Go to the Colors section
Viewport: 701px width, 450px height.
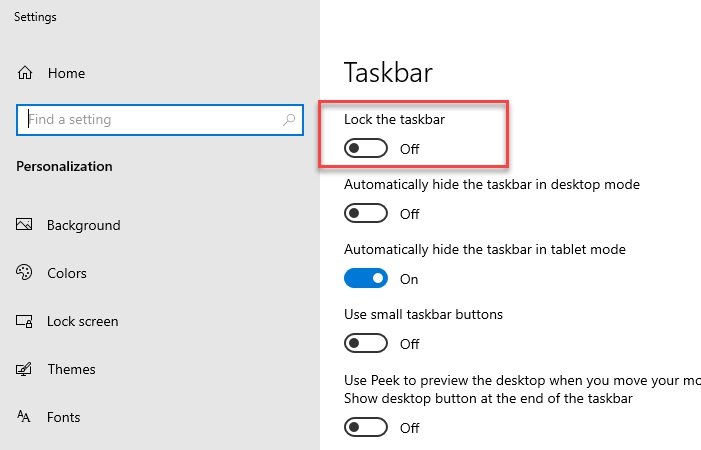coord(67,273)
